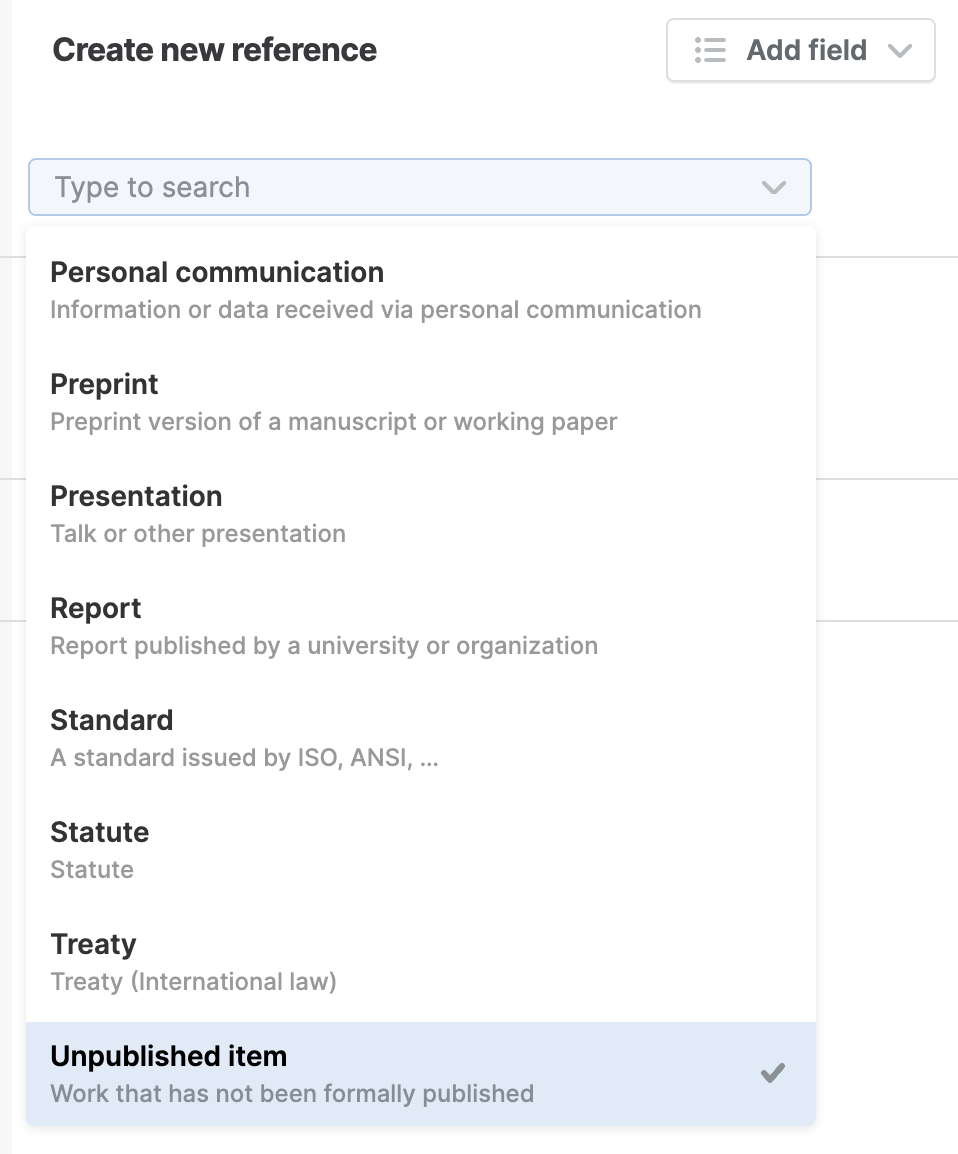Click 'Preprint version of a manuscript' description

click(x=334, y=422)
